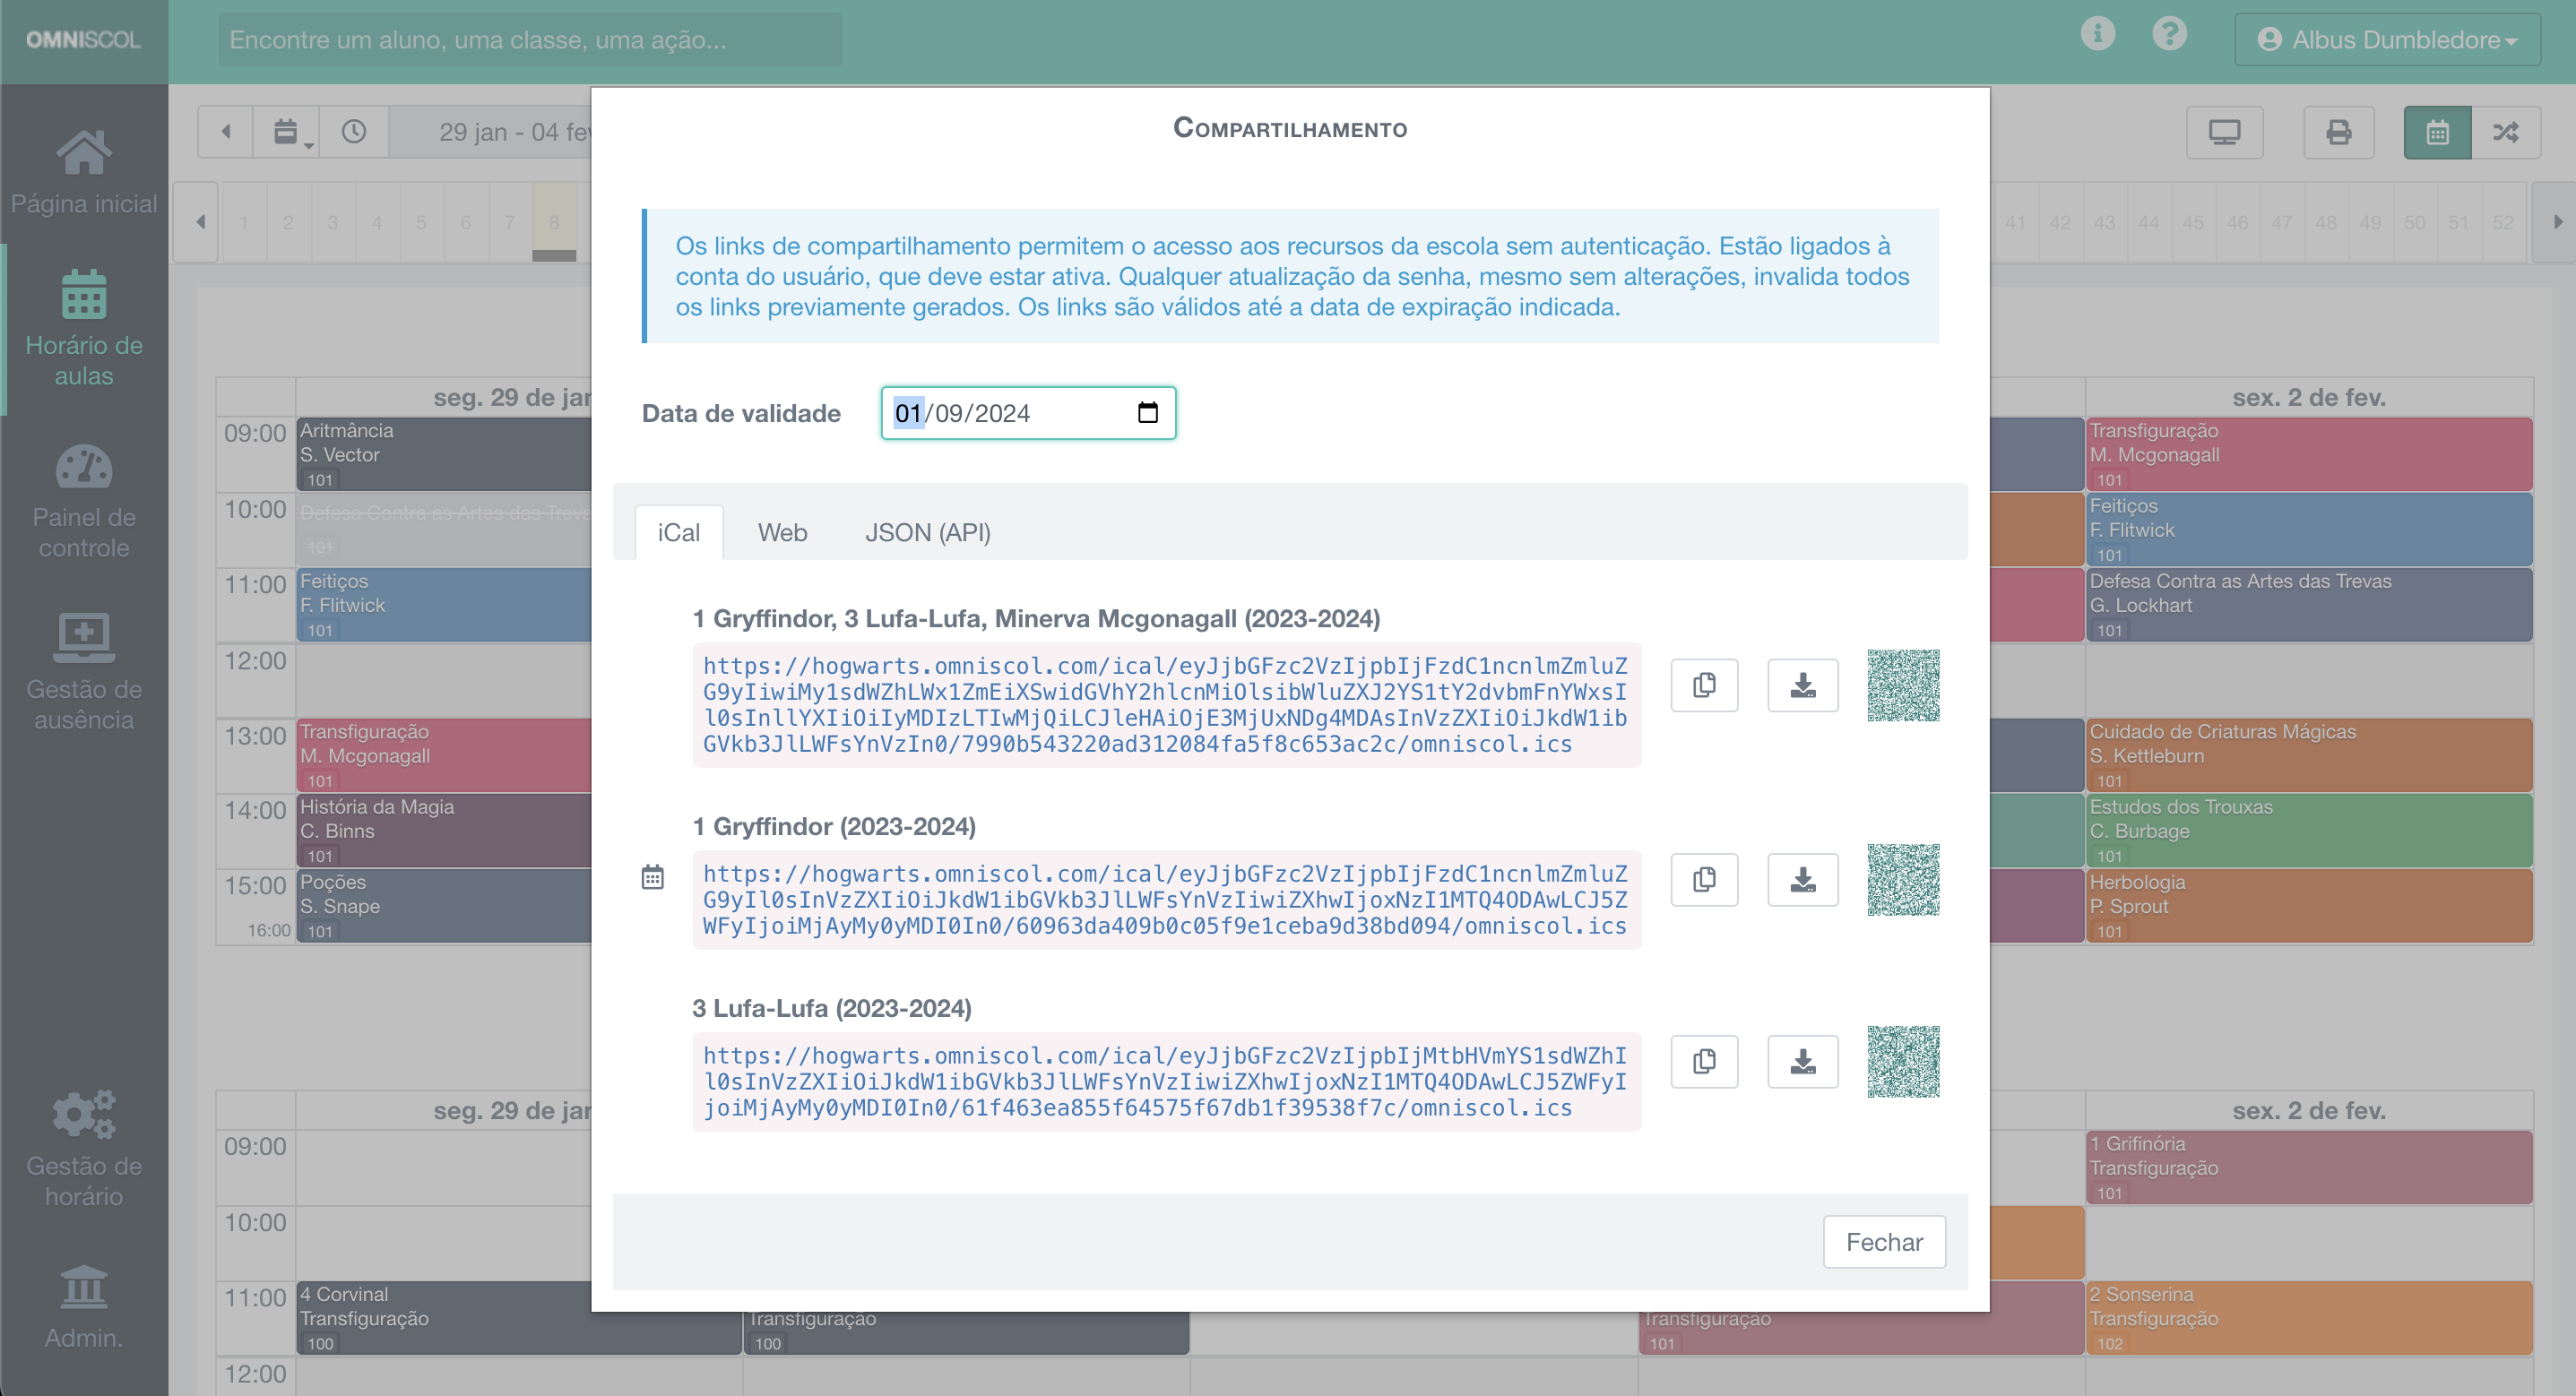
Task: Open the Admin section in the sidebar
Action: [84, 1305]
